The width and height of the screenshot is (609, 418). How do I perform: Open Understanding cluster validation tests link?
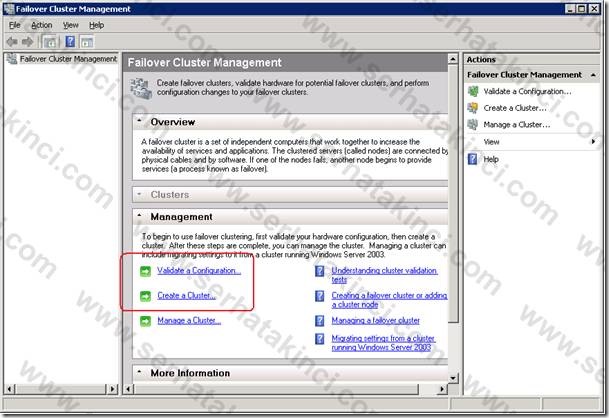point(385,275)
